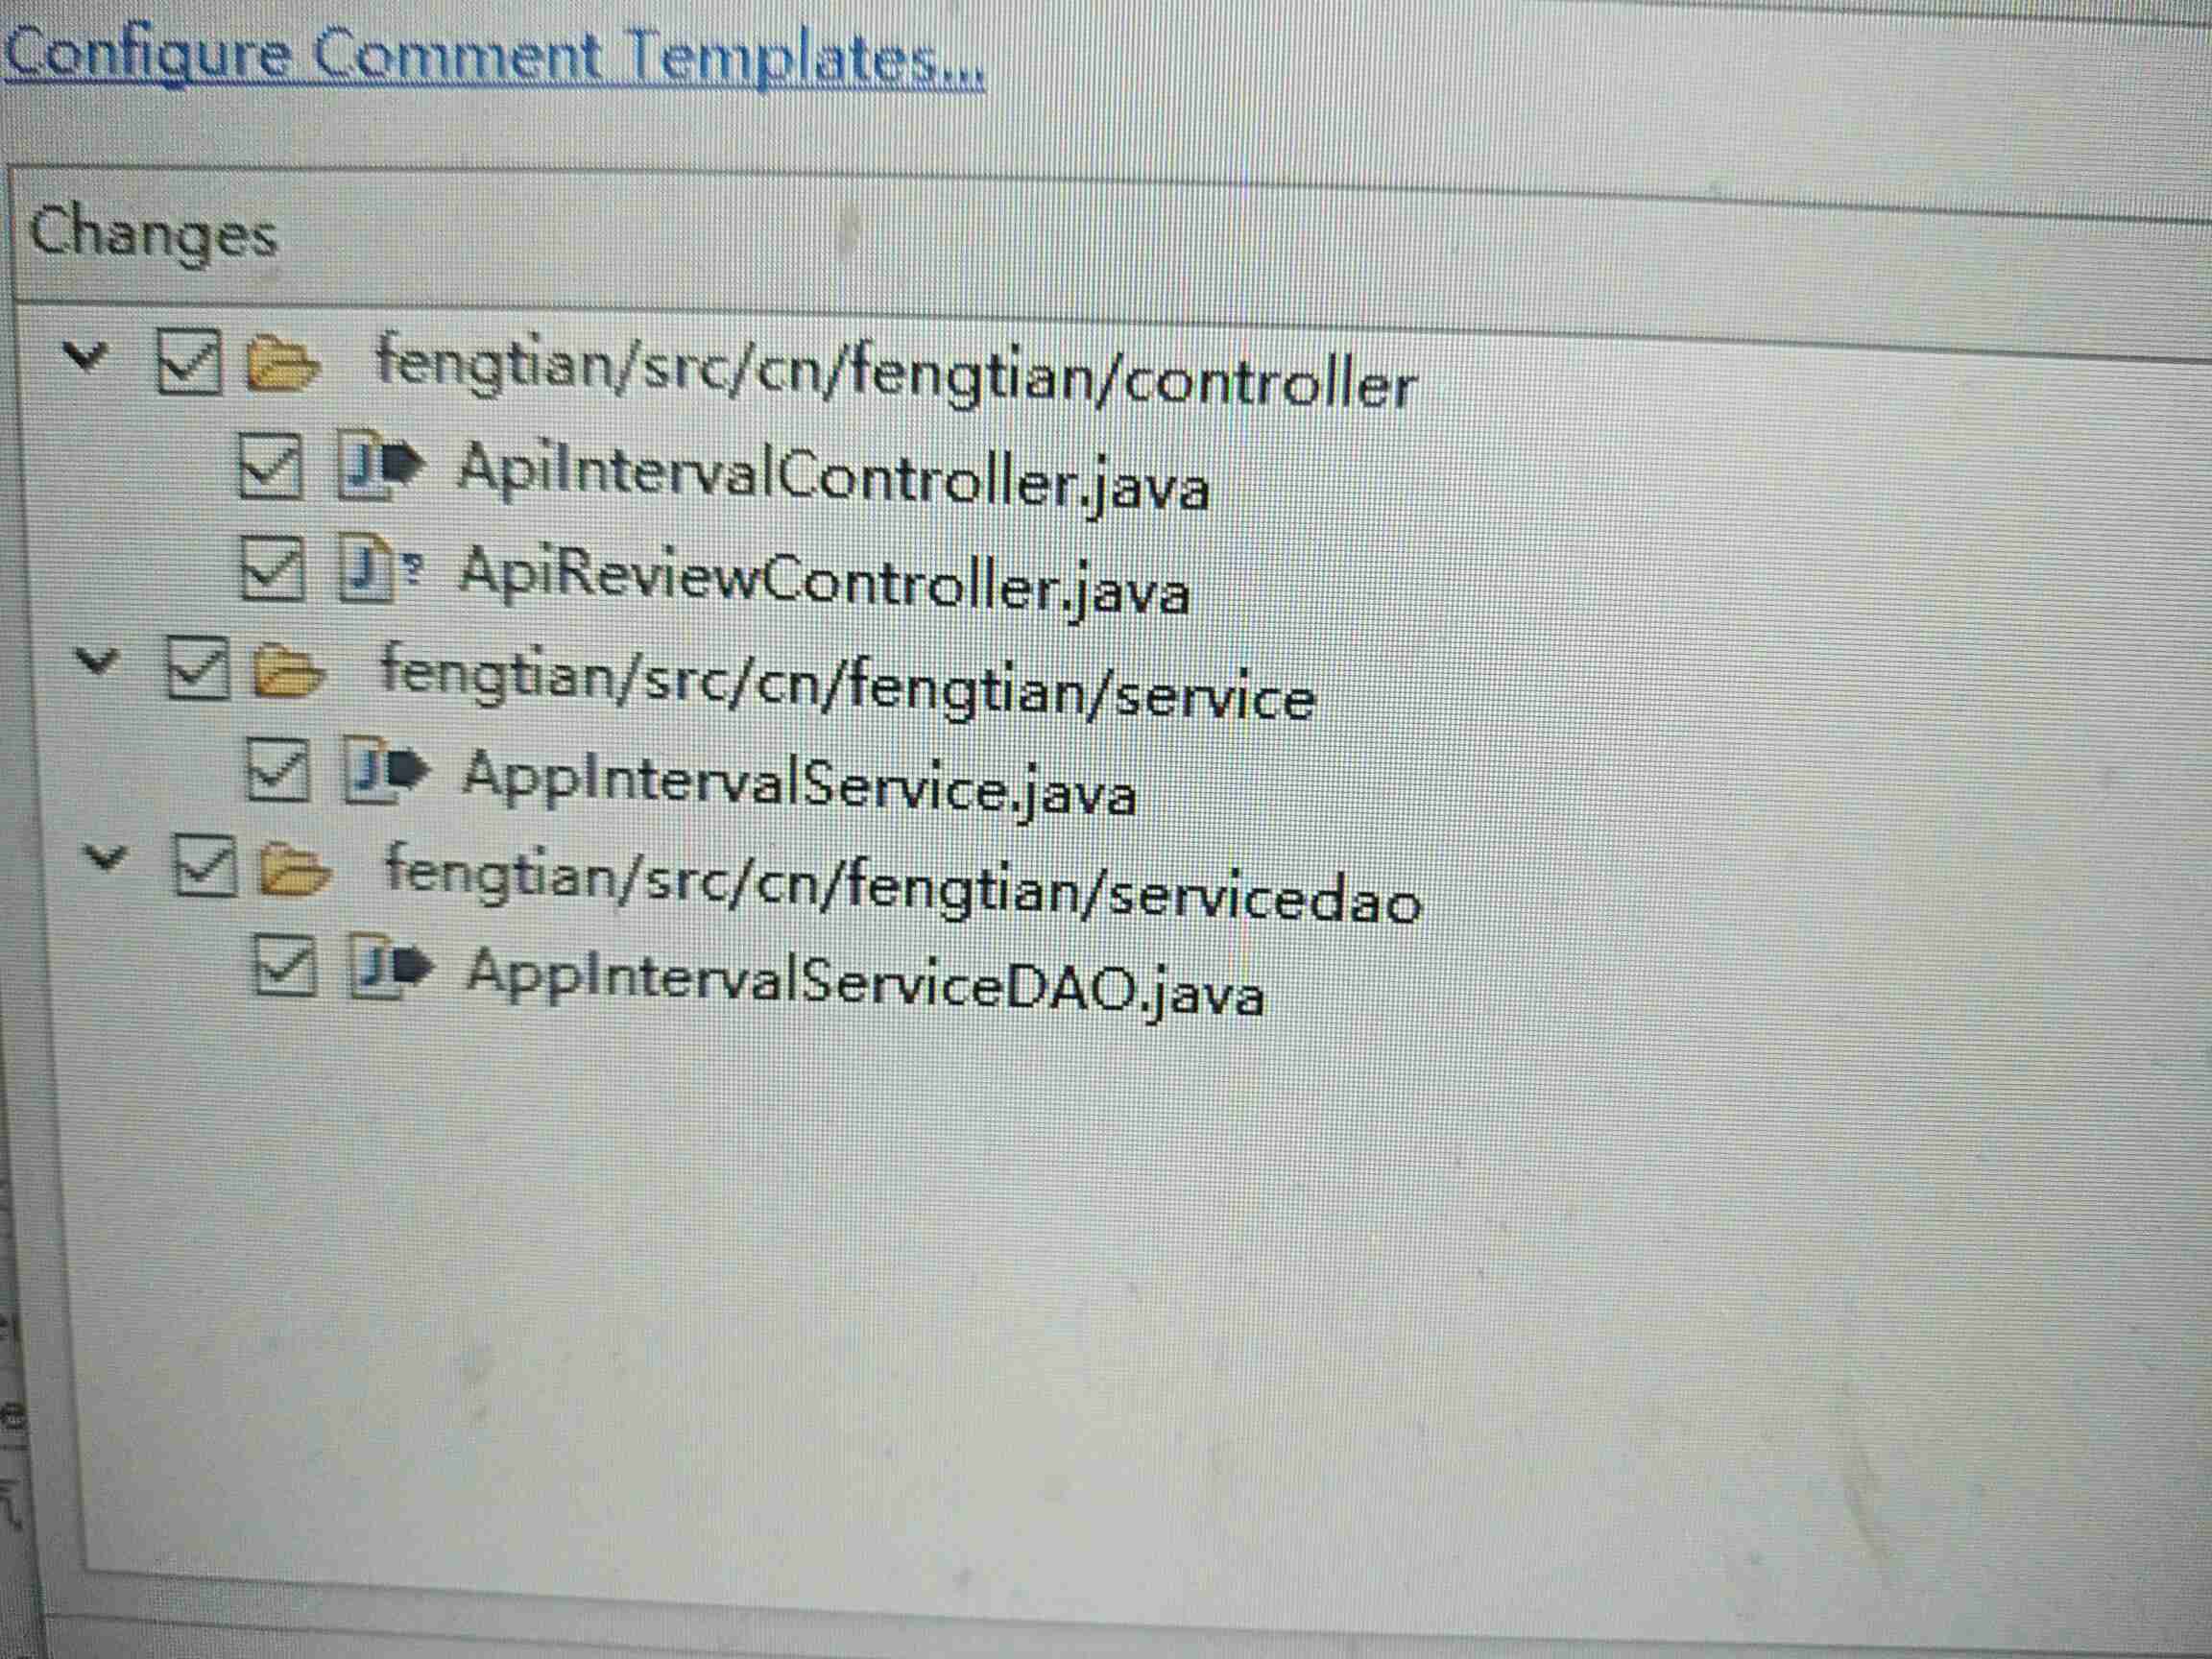Select the fengtian/src/cn/fengtian/service path row
The height and width of the screenshot is (1659, 2212).
pos(846,682)
